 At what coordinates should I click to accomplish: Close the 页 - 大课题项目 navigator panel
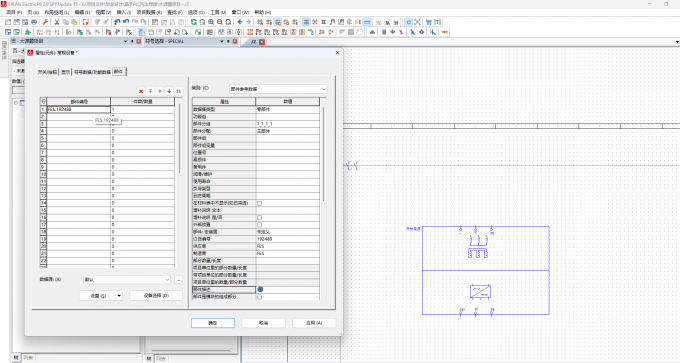coord(139,41)
